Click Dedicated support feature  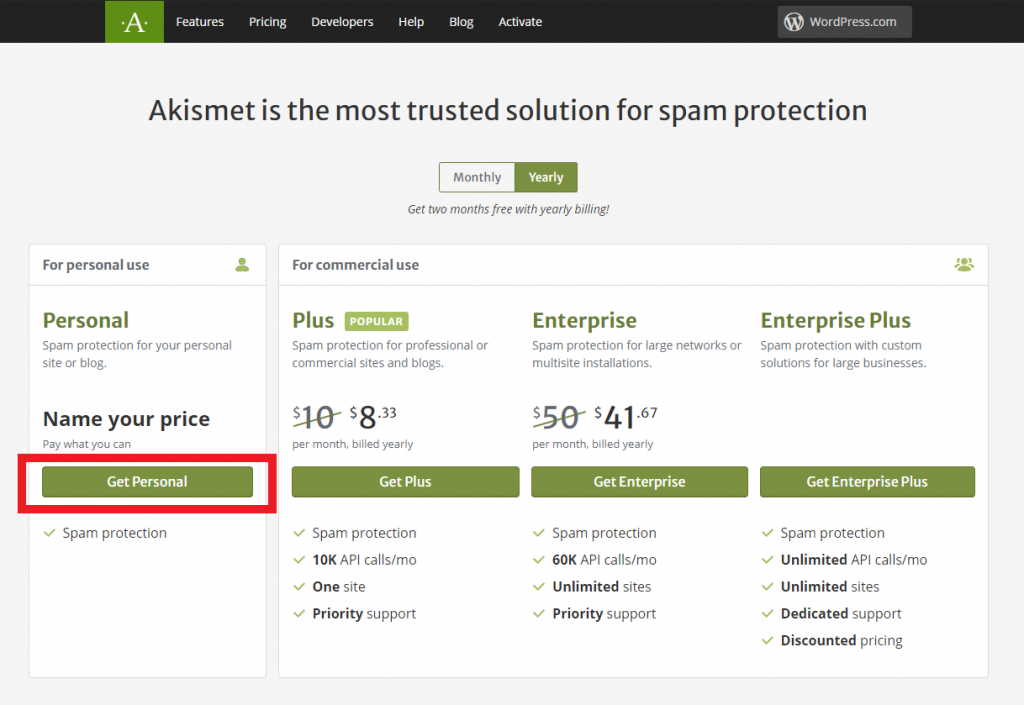coord(841,614)
